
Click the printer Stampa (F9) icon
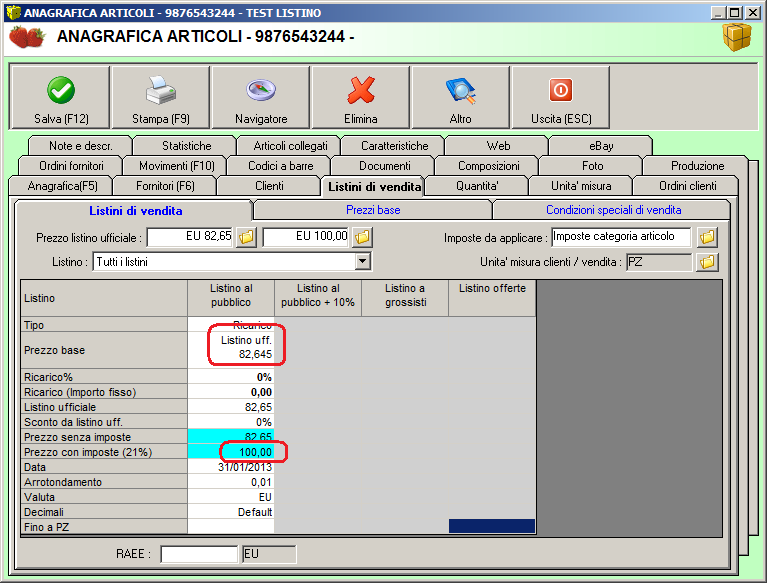[160, 90]
